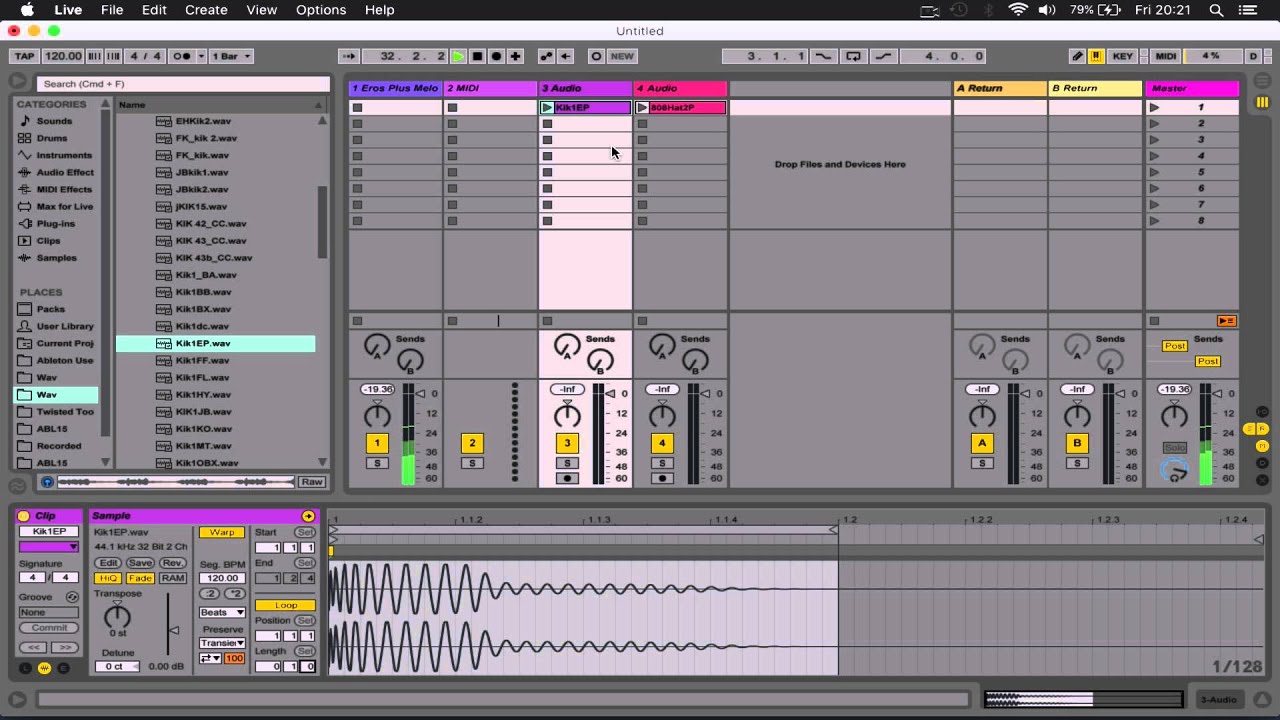Select Instruments category
The image size is (1280, 720).
pos(64,155)
